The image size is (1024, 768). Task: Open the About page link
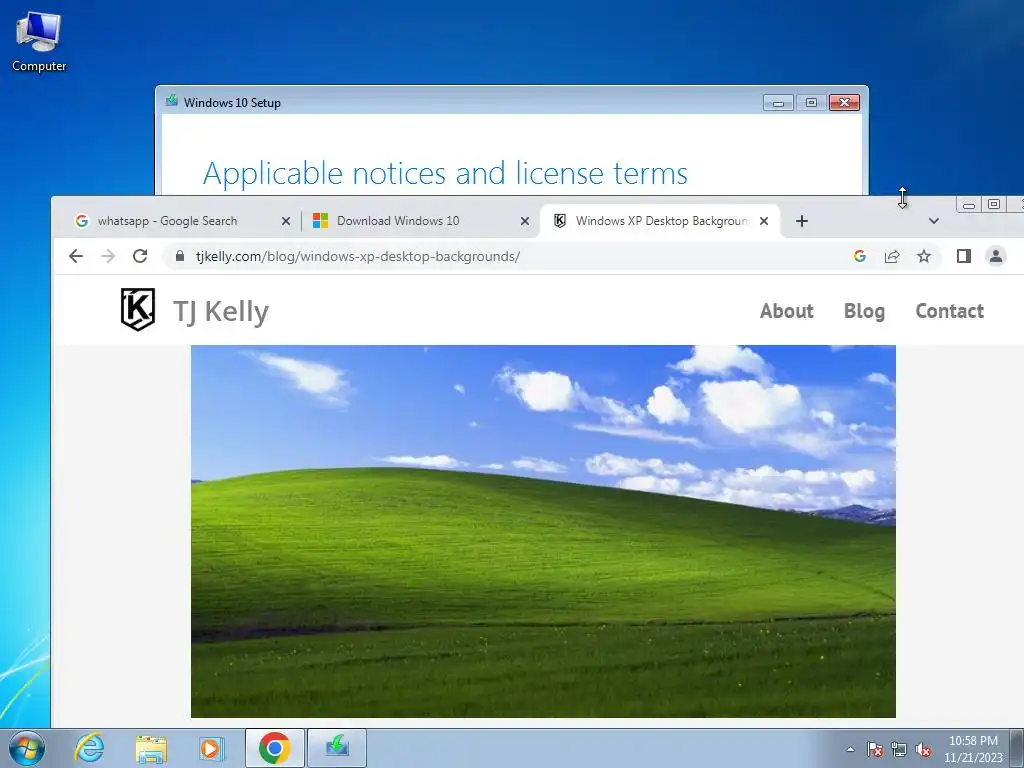coord(786,311)
